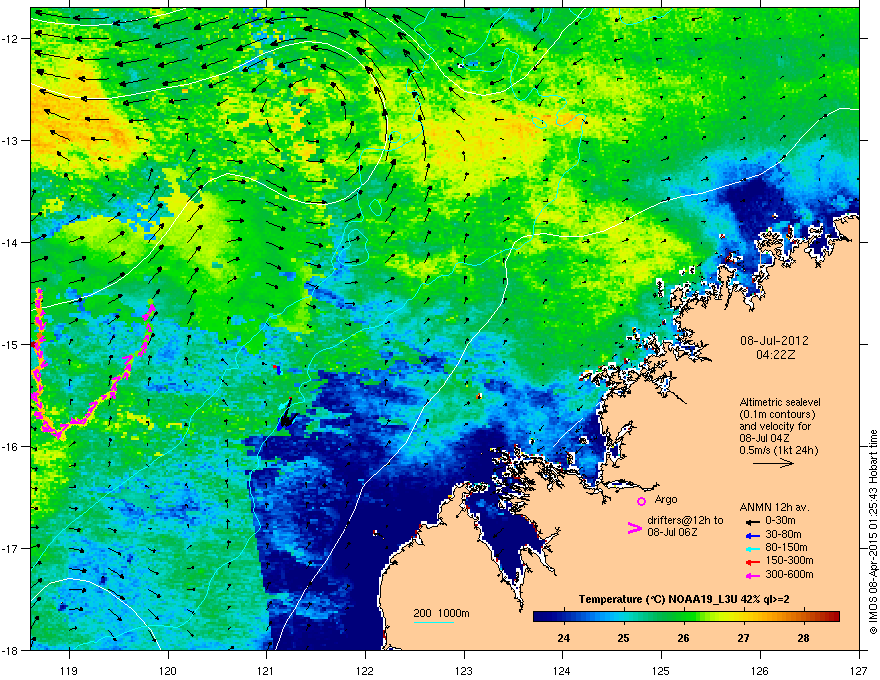Click the '08-Jul 06Z' drifter text
Viewport: 880px width, 680px height.
click(x=672, y=532)
